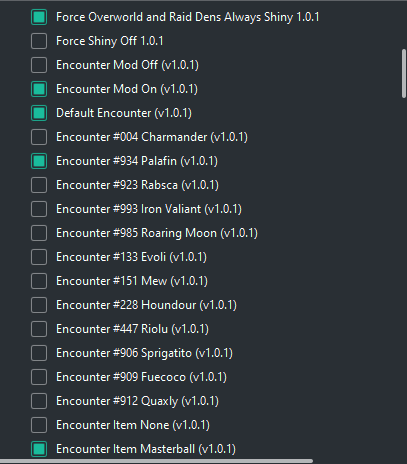Enable Encounter Item None checkbox
Viewport: 407px width, 464px height.
(x=39, y=425)
